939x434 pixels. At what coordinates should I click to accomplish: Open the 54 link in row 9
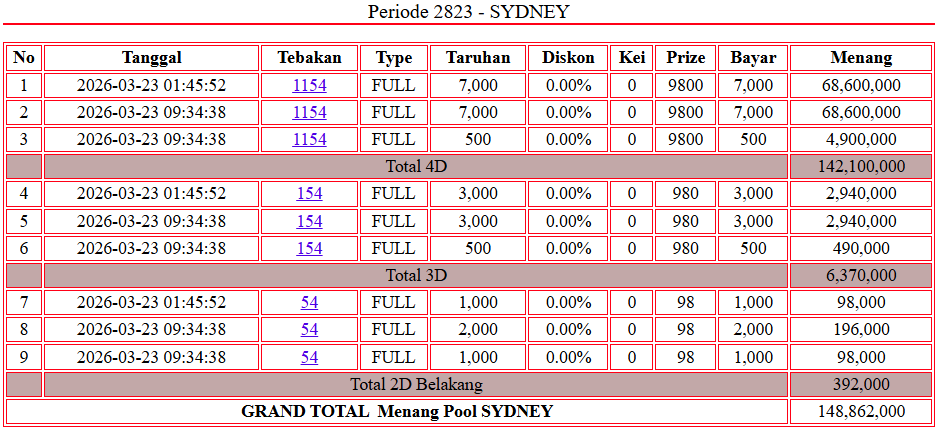(309, 357)
